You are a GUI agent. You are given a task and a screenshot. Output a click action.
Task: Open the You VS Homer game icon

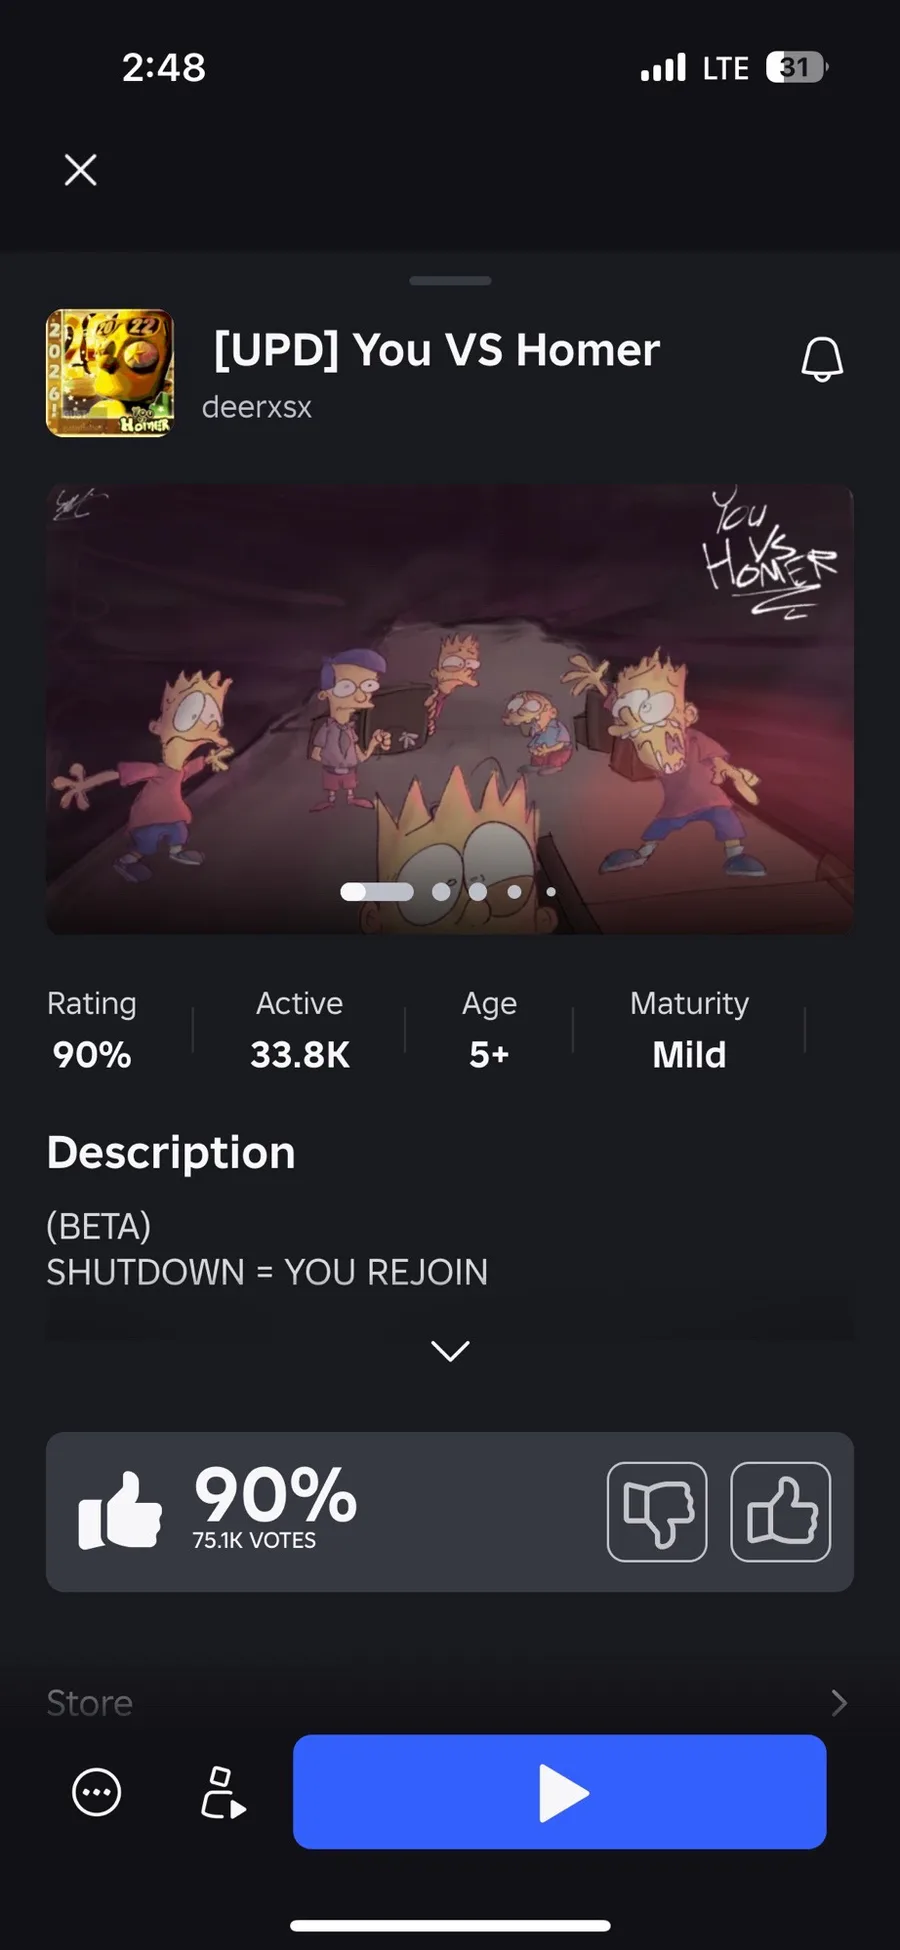click(x=110, y=373)
